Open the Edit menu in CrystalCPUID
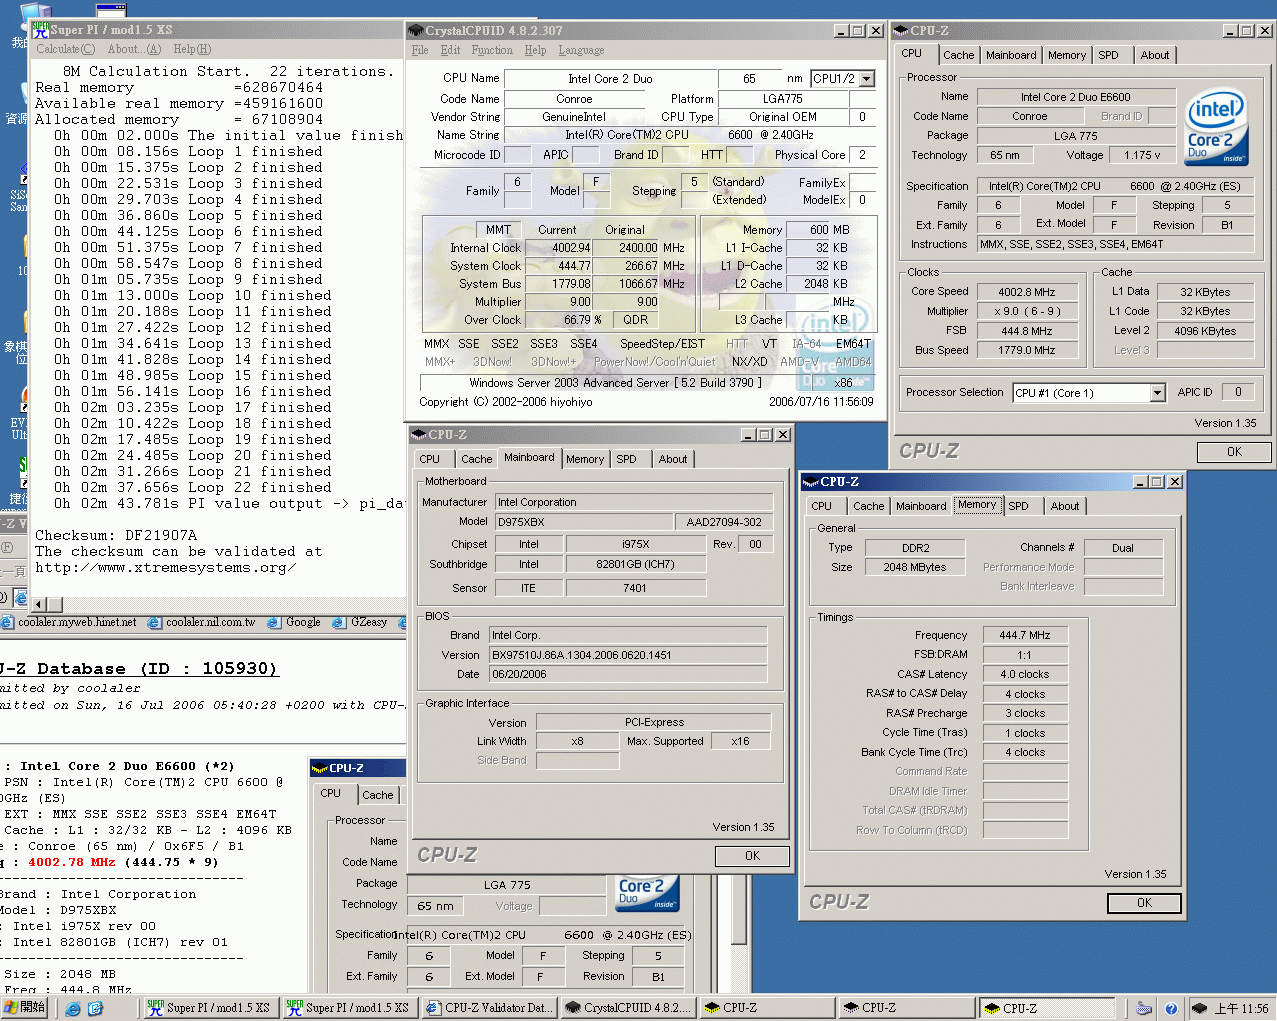 (451, 50)
